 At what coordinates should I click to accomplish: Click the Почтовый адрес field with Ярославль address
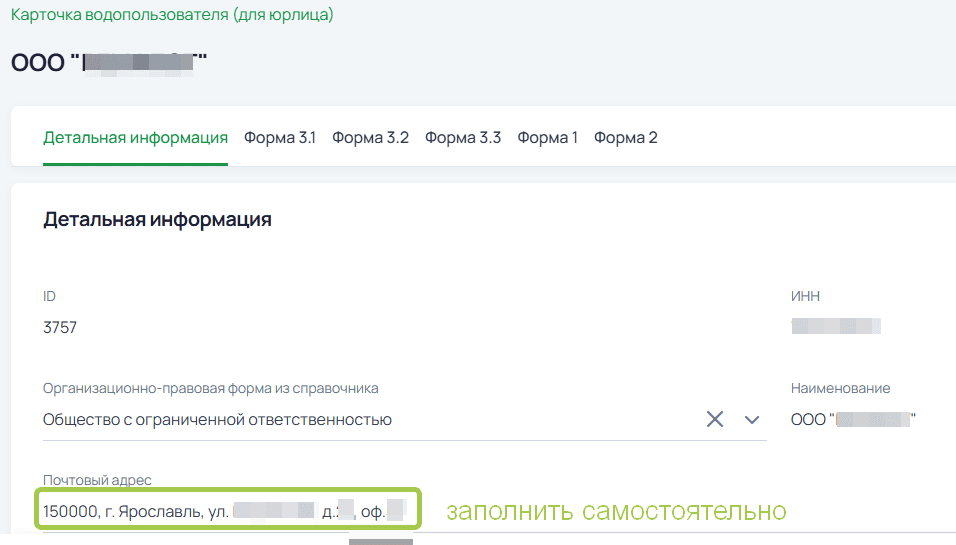pos(225,512)
